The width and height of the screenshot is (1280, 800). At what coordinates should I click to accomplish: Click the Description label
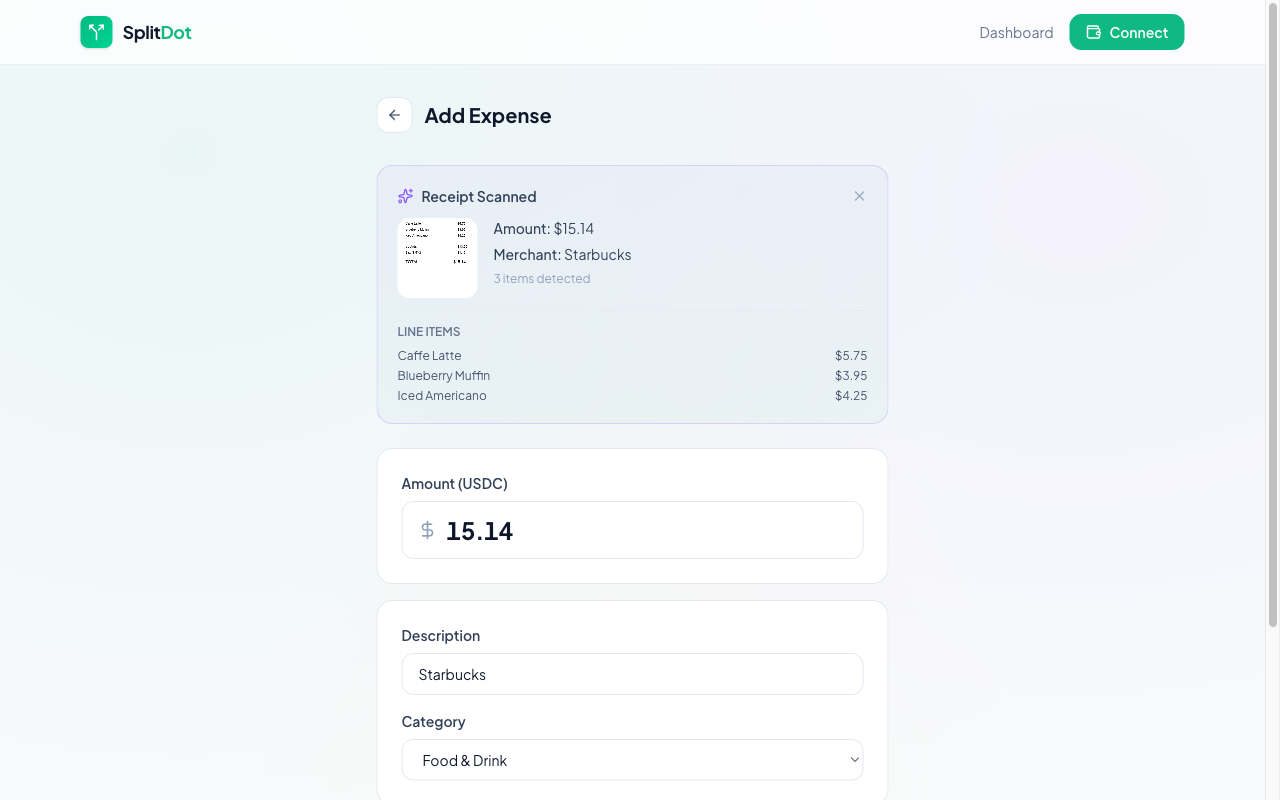click(440, 636)
